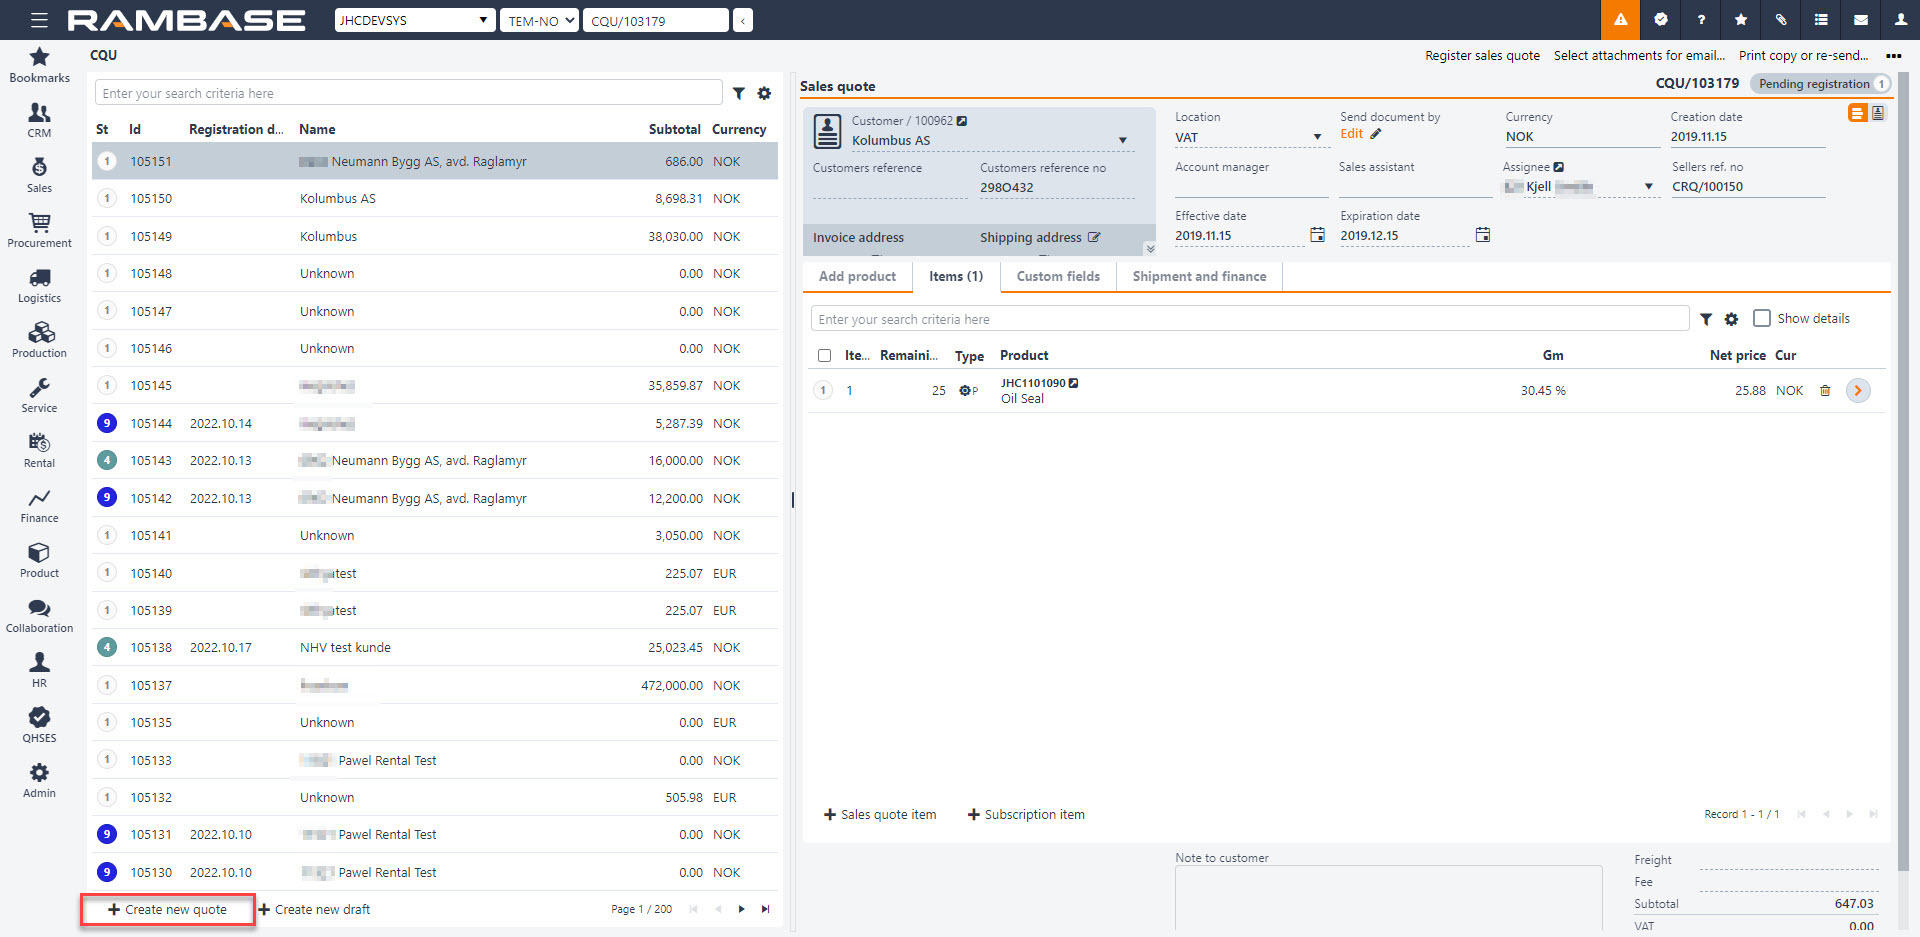Switch to the Shipment and finance tab
Viewport: 1920px width, 937px height.
[1199, 277]
